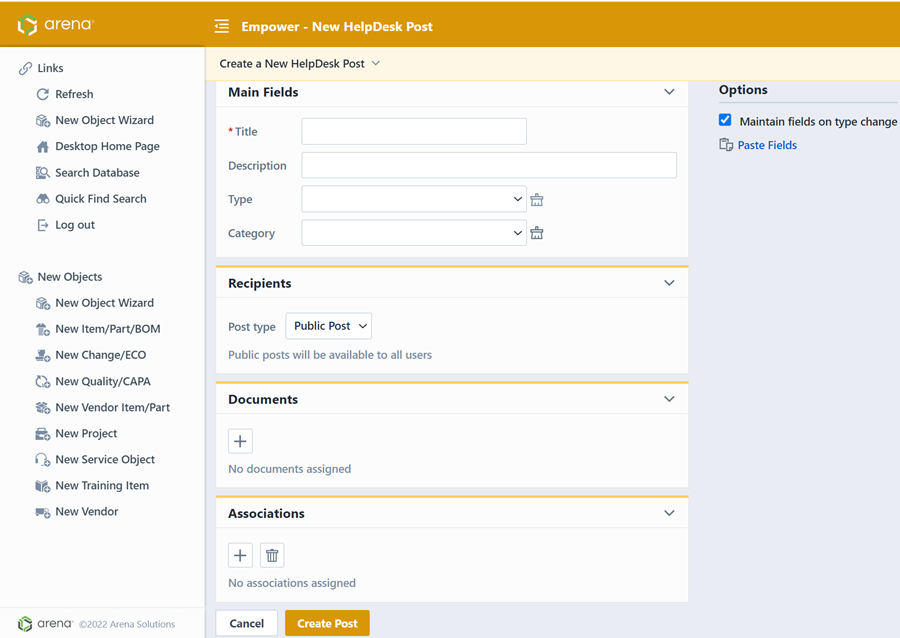Screen dimensions: 900x638
Task: Click the Cancel button
Action: (247, 624)
